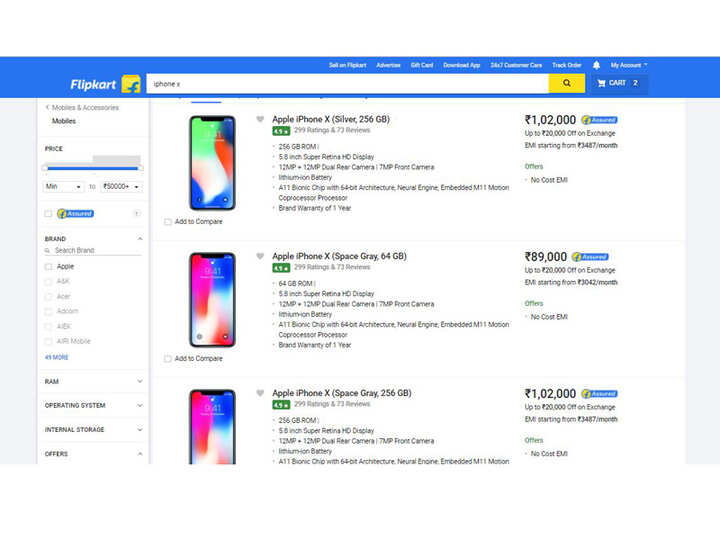This screenshot has height=540, width=720.
Task: Click Track Order in top bar
Action: pos(567,65)
